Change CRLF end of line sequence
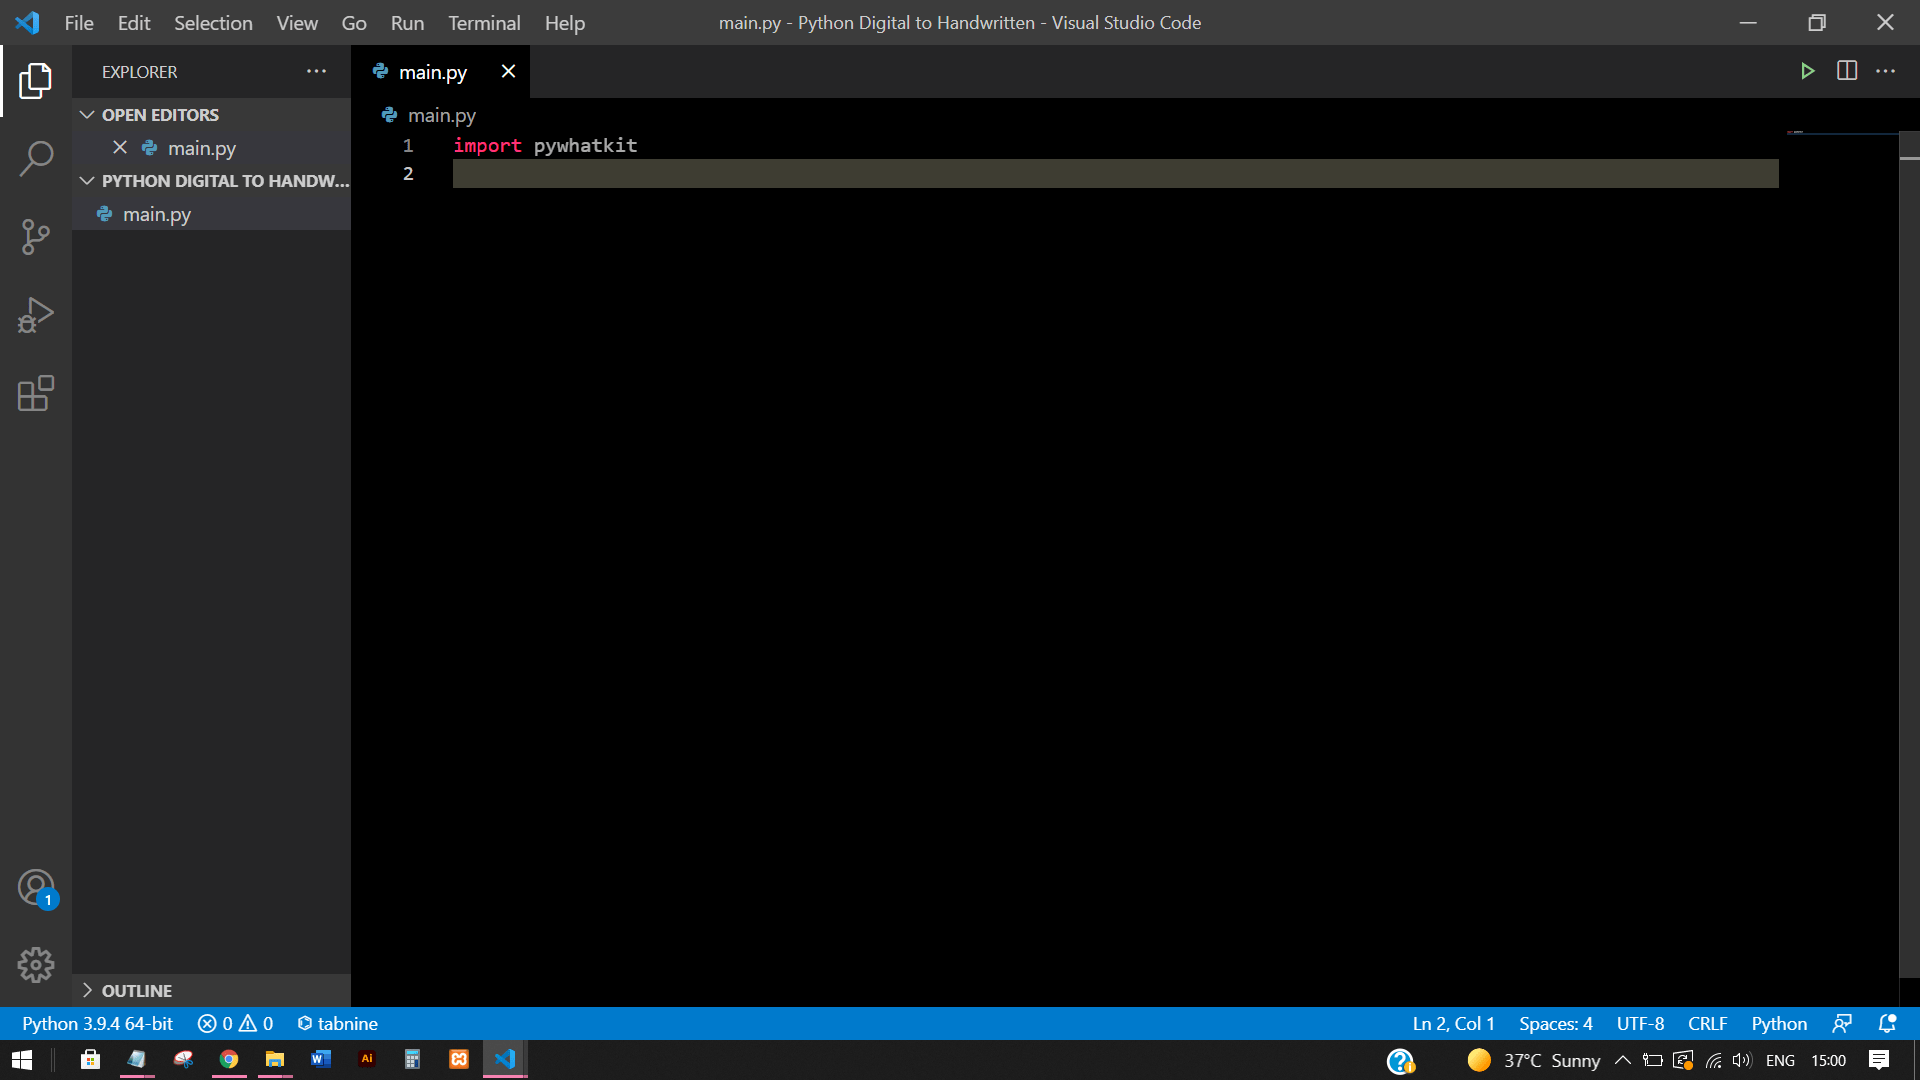The width and height of the screenshot is (1920, 1080). [1707, 1023]
